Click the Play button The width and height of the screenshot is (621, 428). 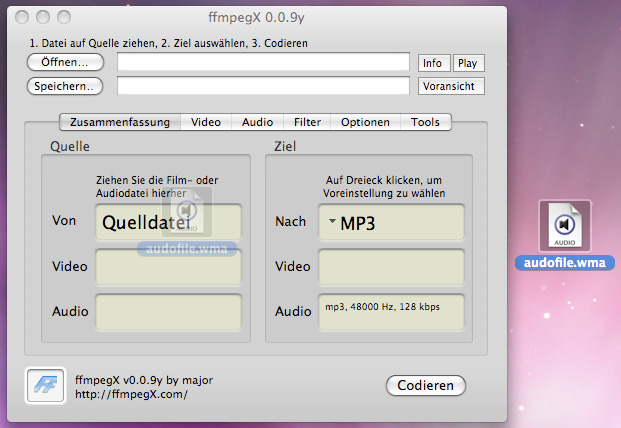(x=469, y=63)
